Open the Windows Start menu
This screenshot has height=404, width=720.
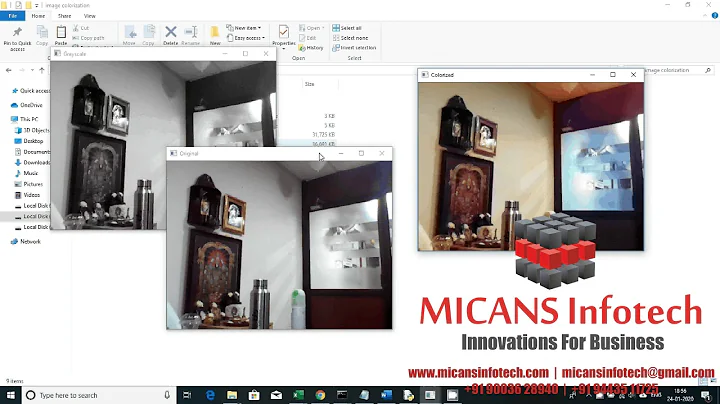click(10, 395)
